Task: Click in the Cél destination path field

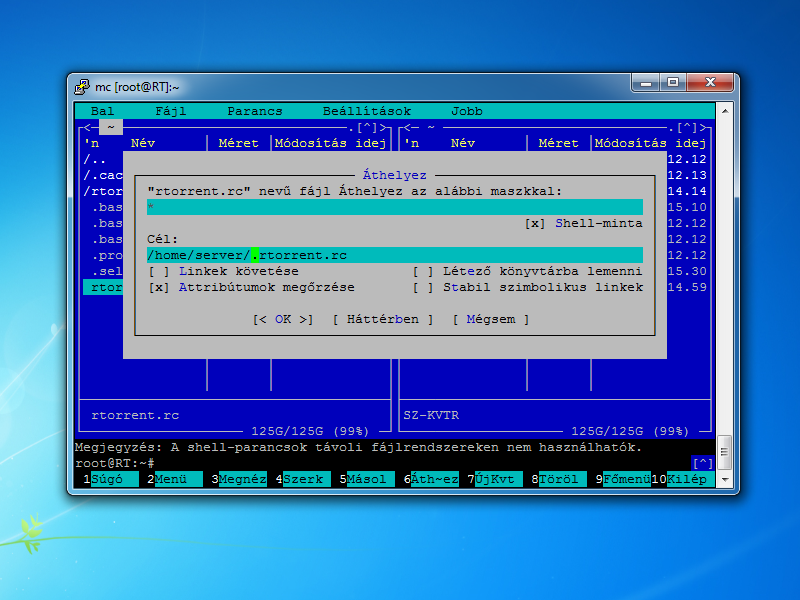Action: pos(395,256)
